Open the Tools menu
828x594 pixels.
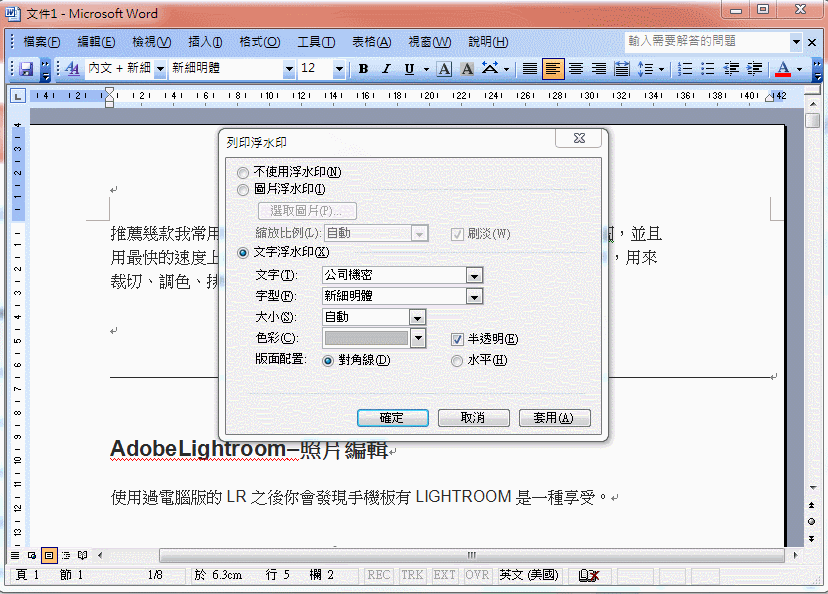316,42
